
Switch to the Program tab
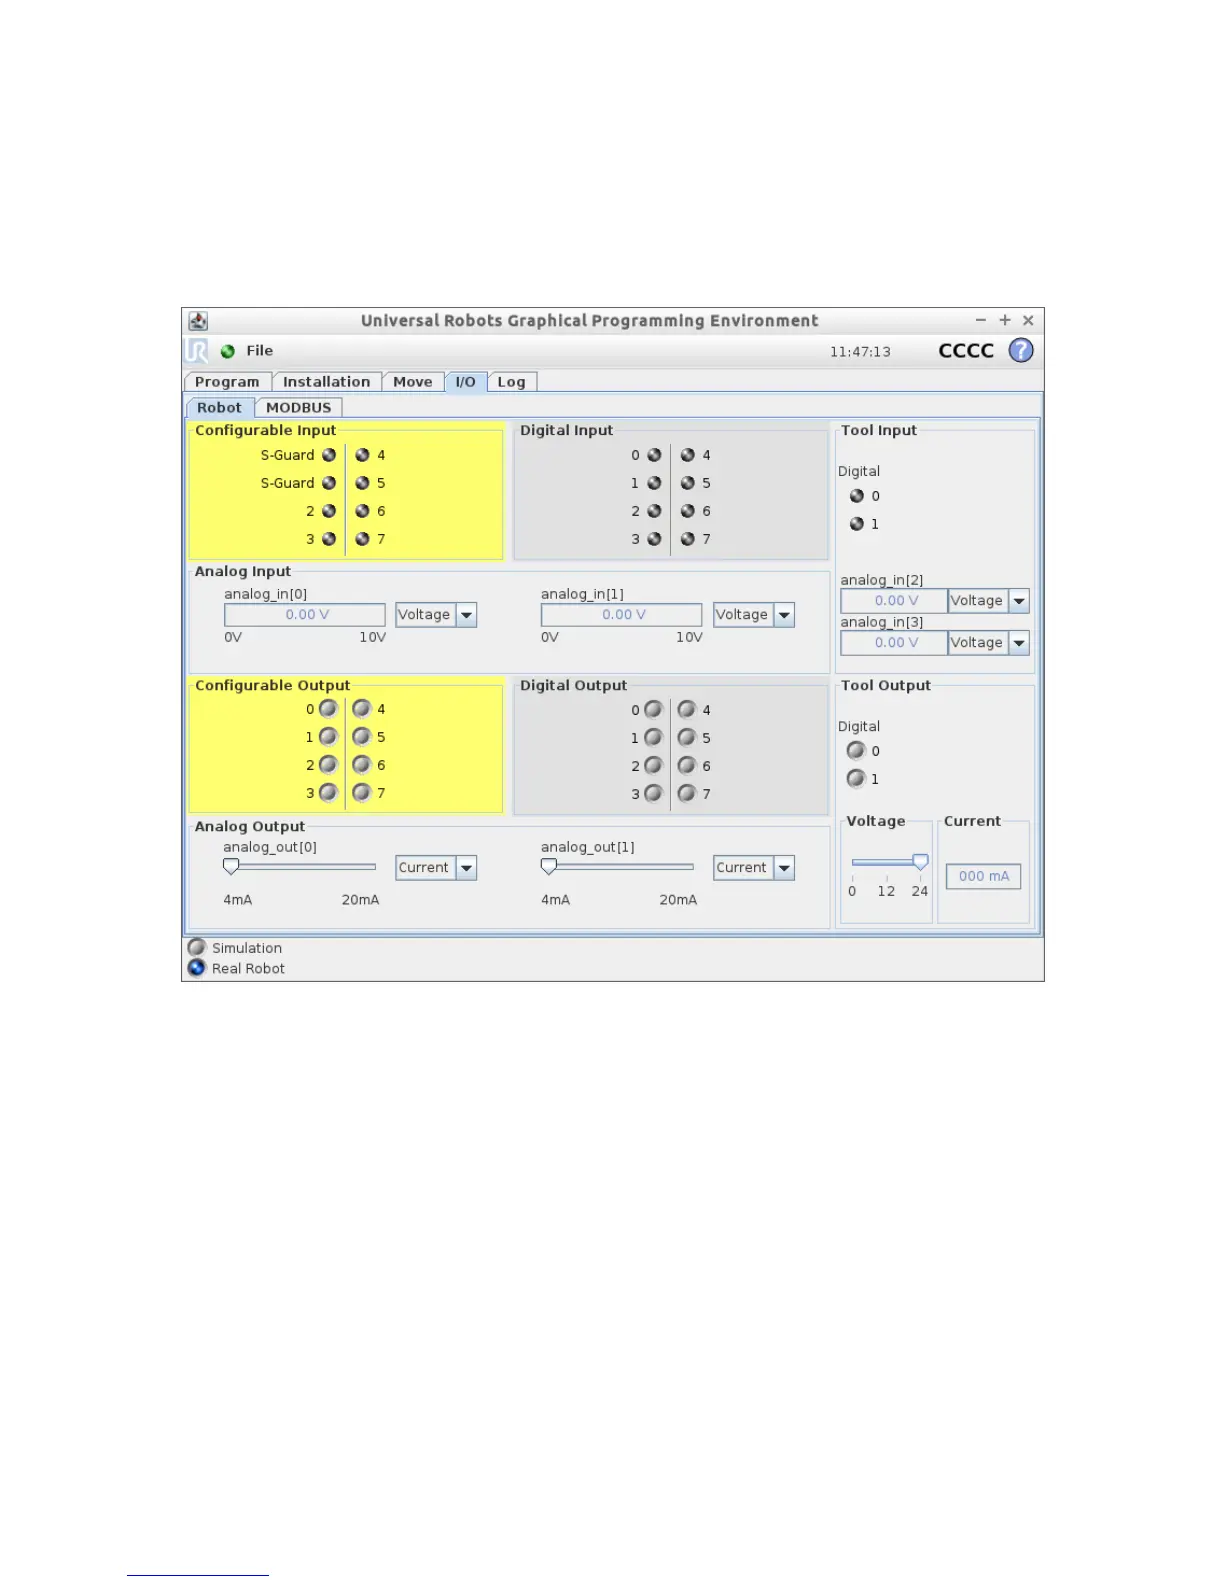[227, 382]
